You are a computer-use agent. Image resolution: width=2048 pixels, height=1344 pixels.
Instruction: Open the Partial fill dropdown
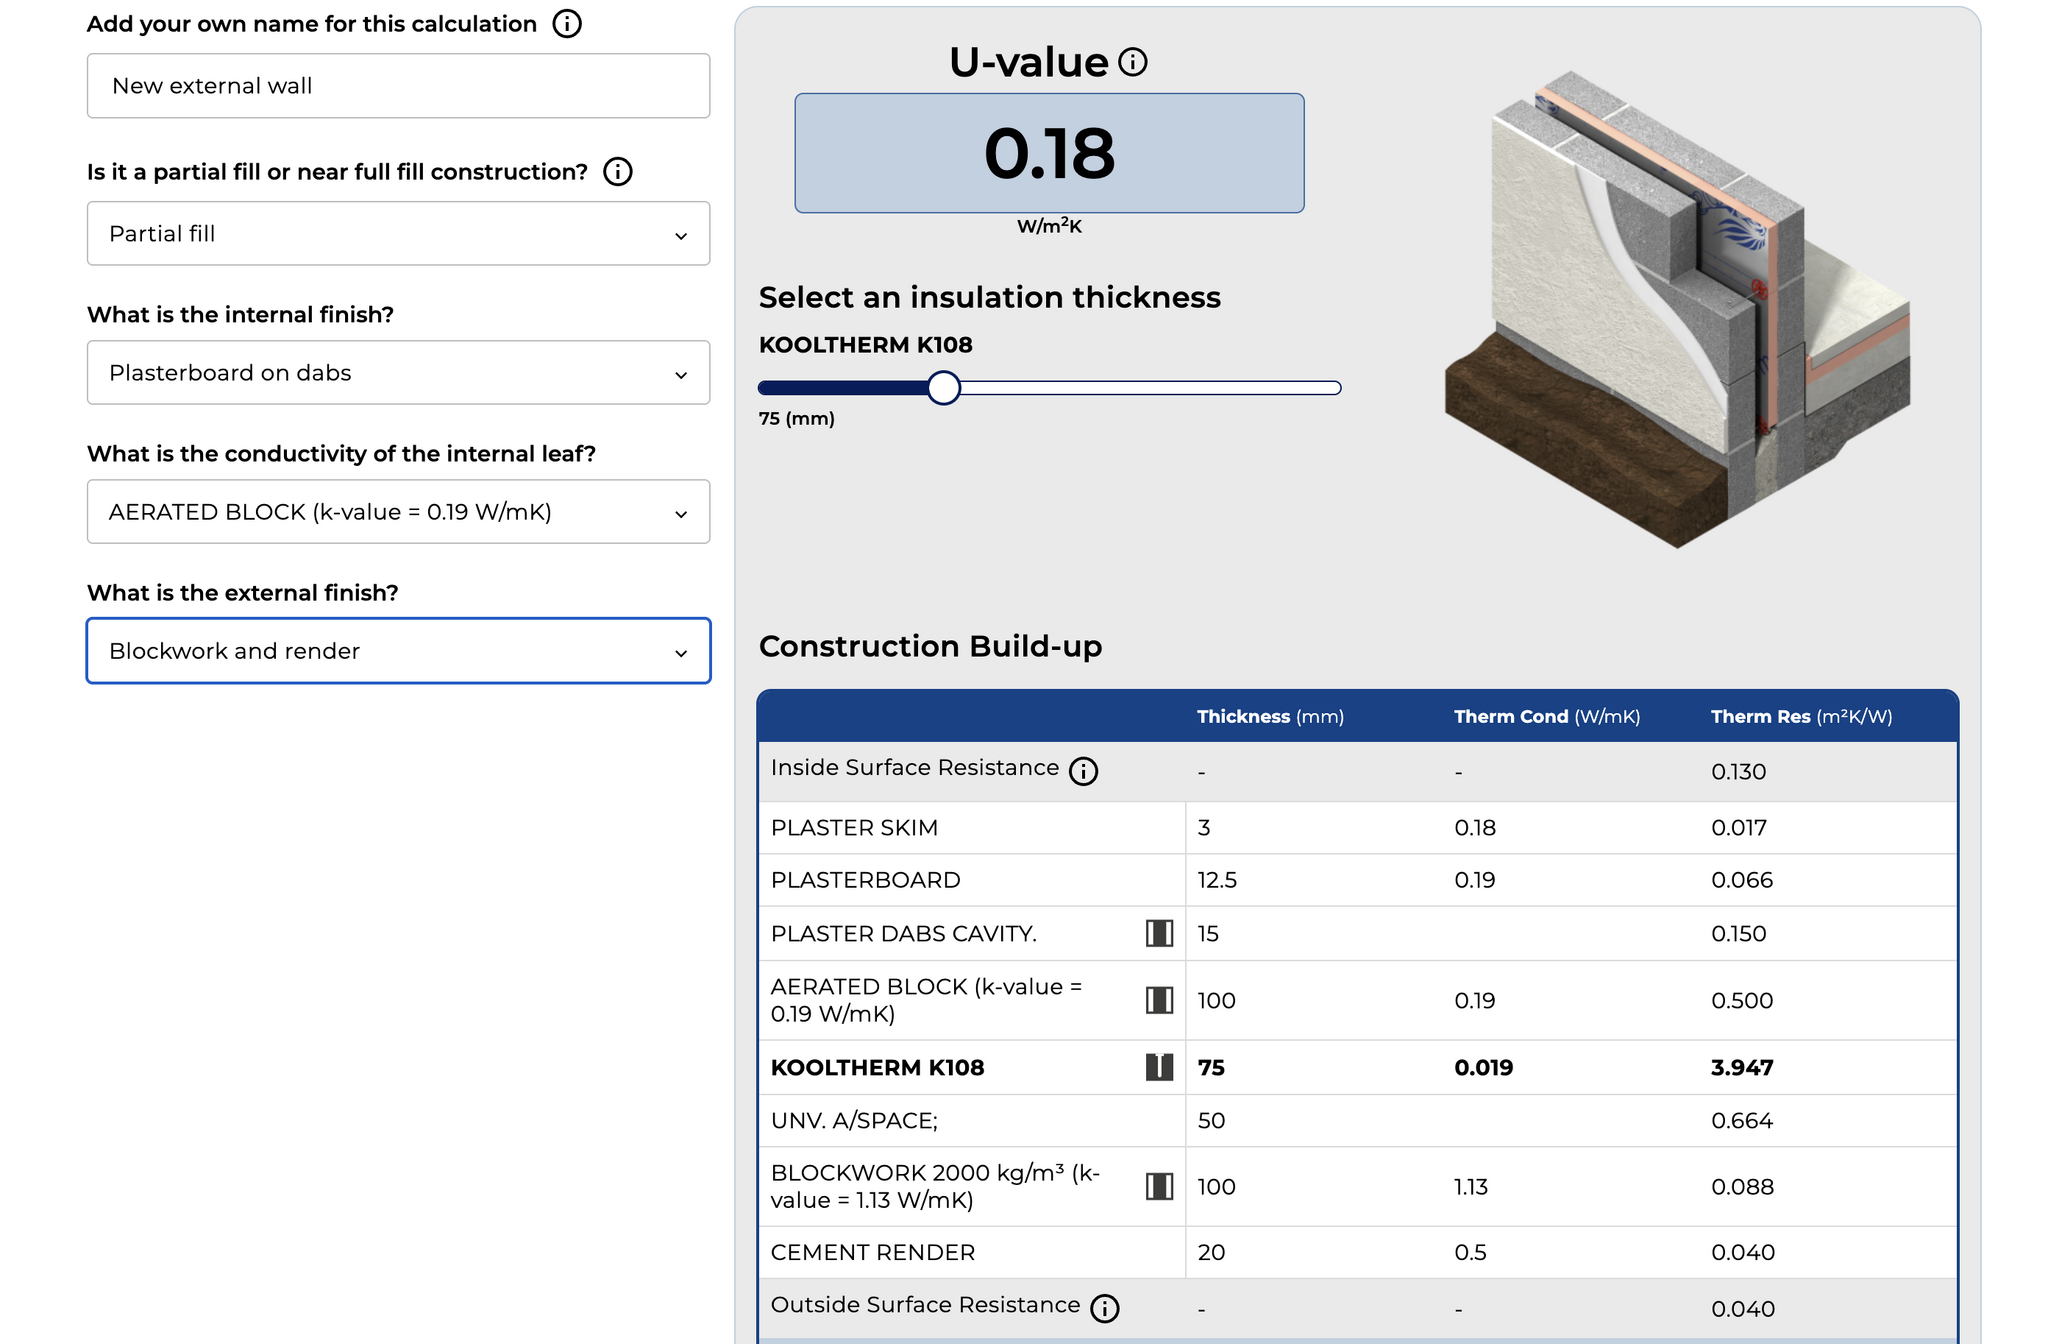pos(398,234)
